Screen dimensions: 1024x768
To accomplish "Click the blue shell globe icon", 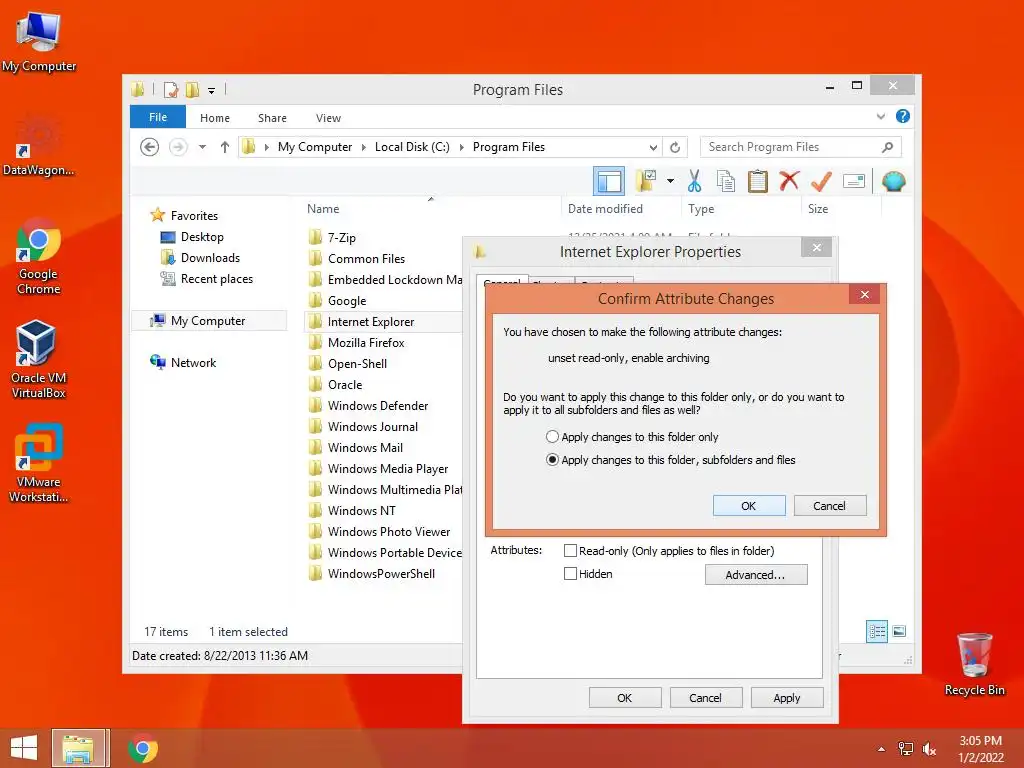I will [x=893, y=181].
